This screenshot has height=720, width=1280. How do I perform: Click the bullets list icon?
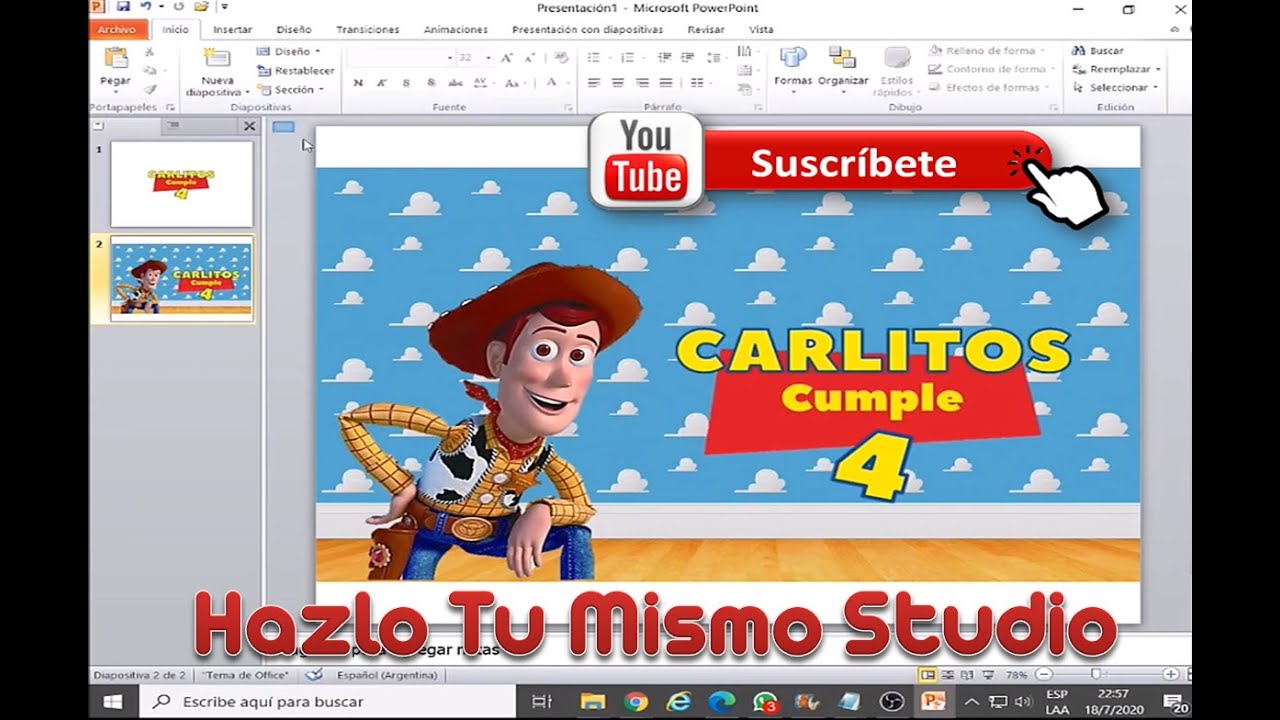(596, 58)
